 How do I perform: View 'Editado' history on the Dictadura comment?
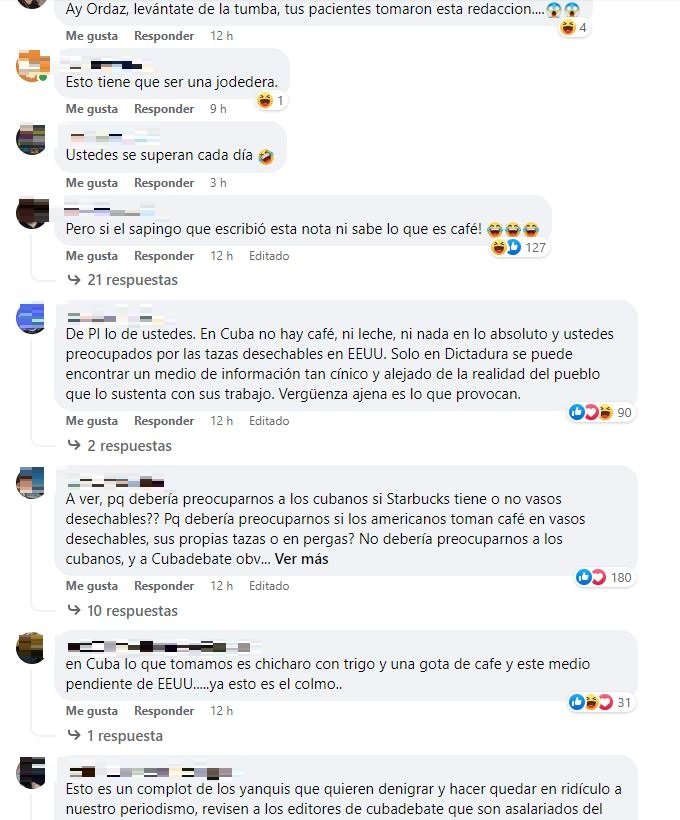[269, 421]
